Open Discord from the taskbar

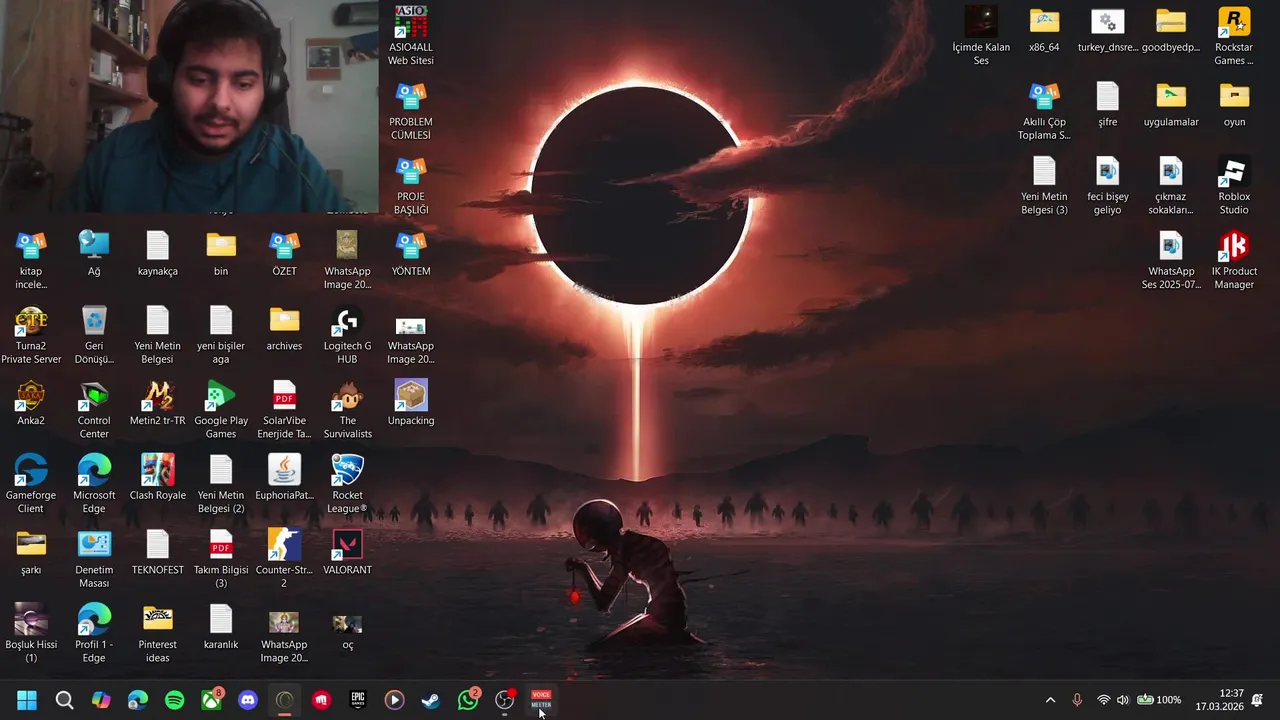coord(248,700)
